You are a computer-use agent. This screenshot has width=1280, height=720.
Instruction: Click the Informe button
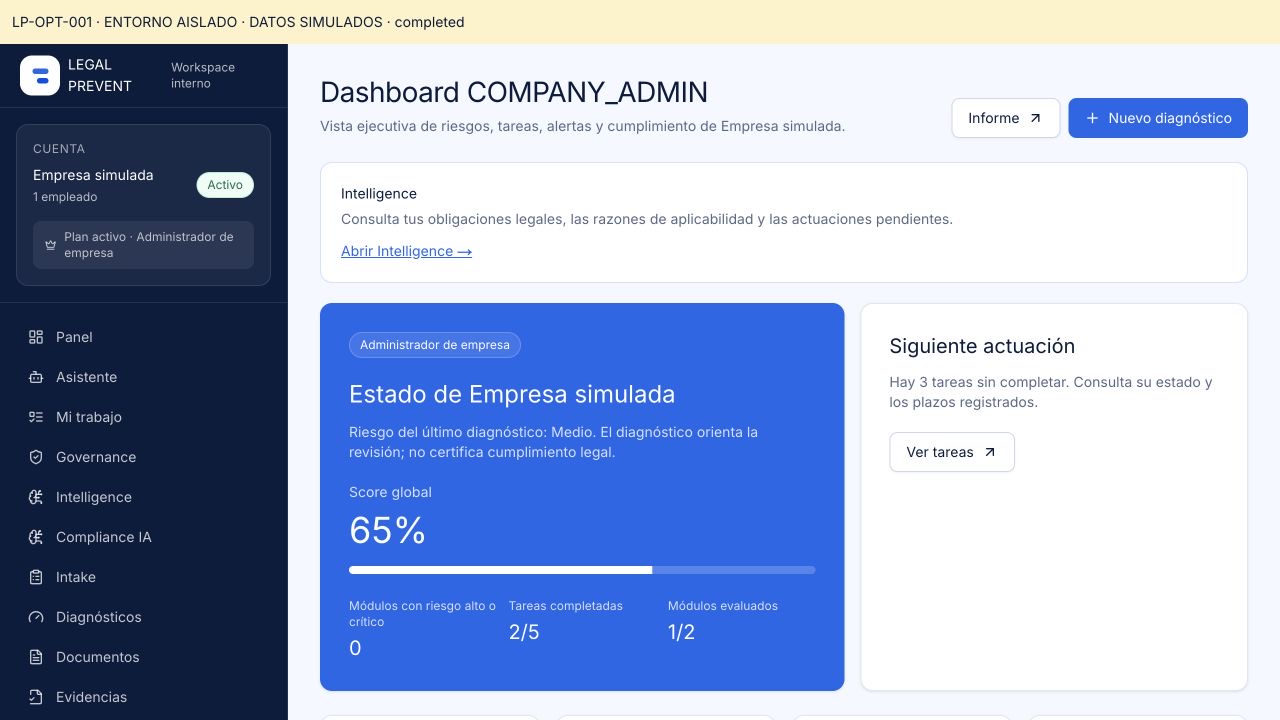click(1005, 118)
